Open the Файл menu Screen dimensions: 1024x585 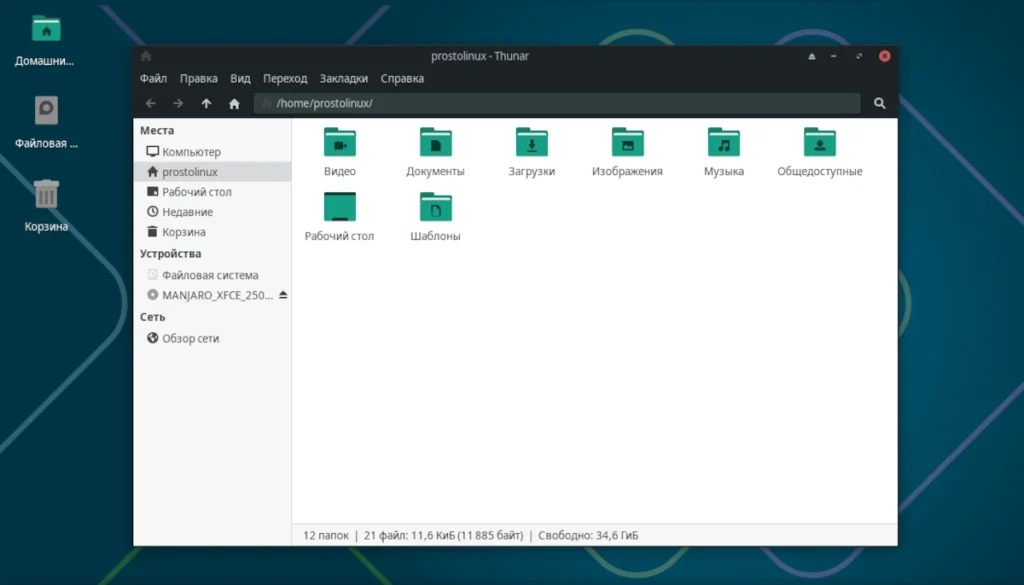(153, 78)
